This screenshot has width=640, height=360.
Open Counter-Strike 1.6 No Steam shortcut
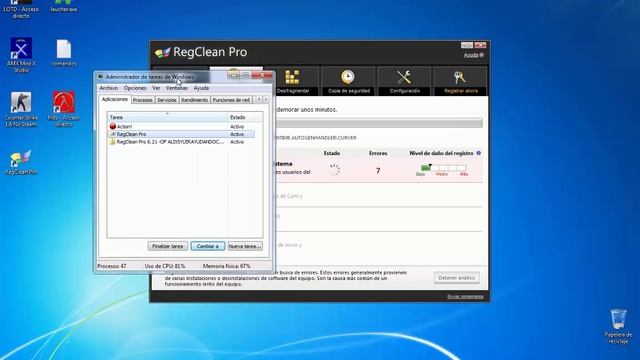[x=21, y=109]
